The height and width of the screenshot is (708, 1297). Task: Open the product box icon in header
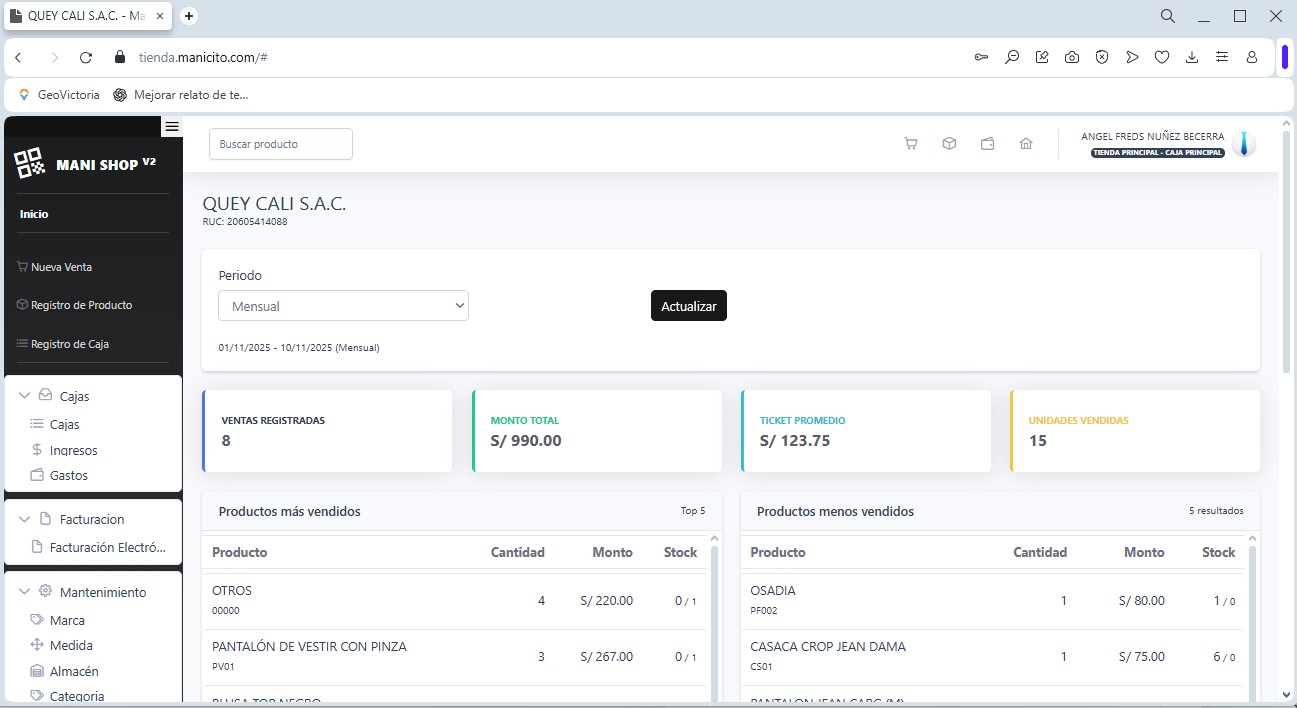(x=949, y=144)
